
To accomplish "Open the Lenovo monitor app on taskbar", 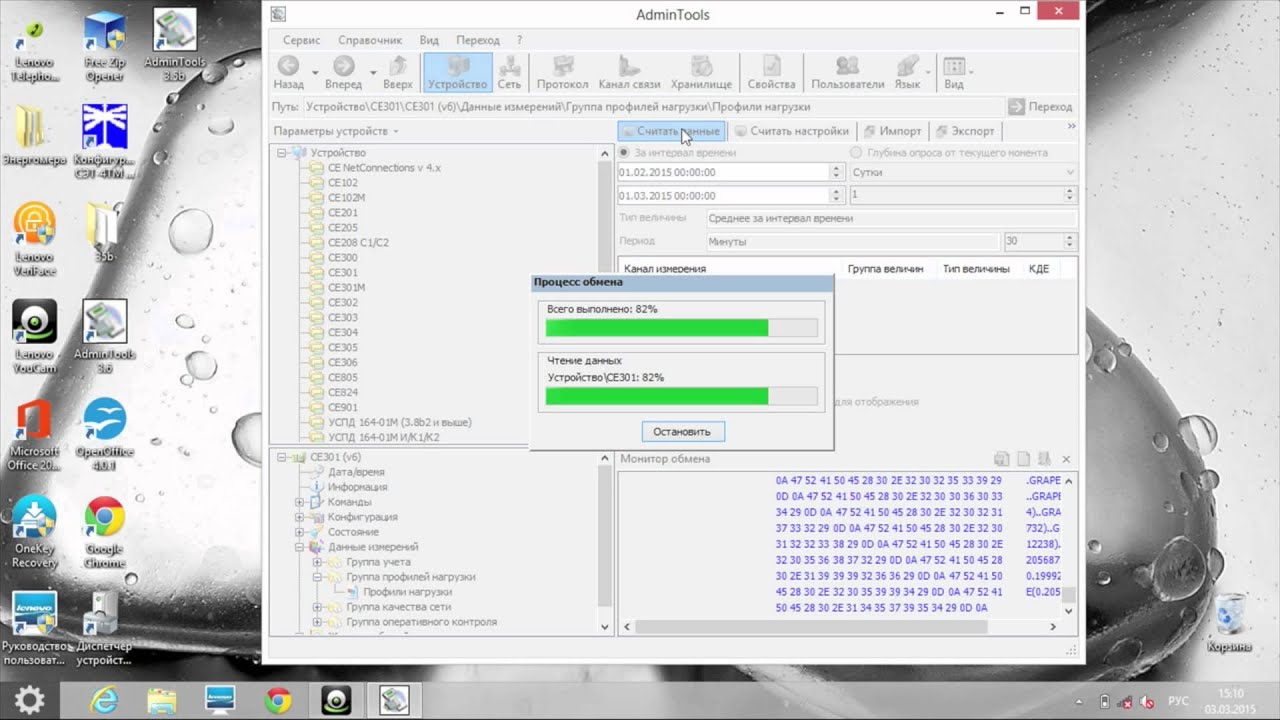I will tap(220, 700).
